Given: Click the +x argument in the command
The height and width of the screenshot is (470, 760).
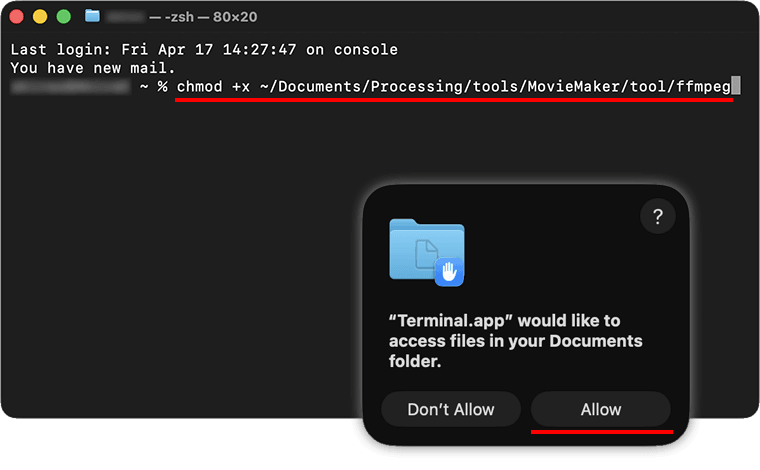Looking at the screenshot, I should (x=241, y=87).
